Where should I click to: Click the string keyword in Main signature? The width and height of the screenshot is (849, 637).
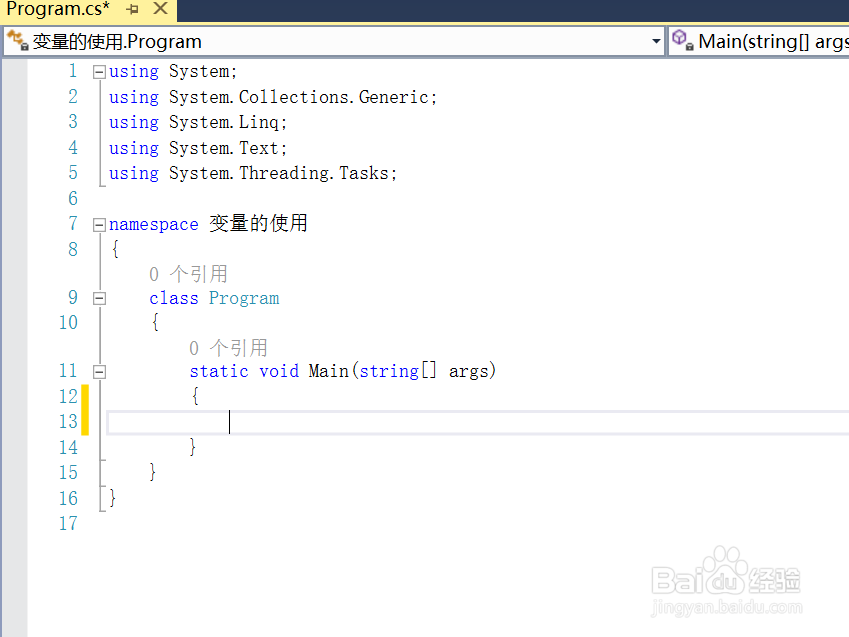tap(389, 370)
